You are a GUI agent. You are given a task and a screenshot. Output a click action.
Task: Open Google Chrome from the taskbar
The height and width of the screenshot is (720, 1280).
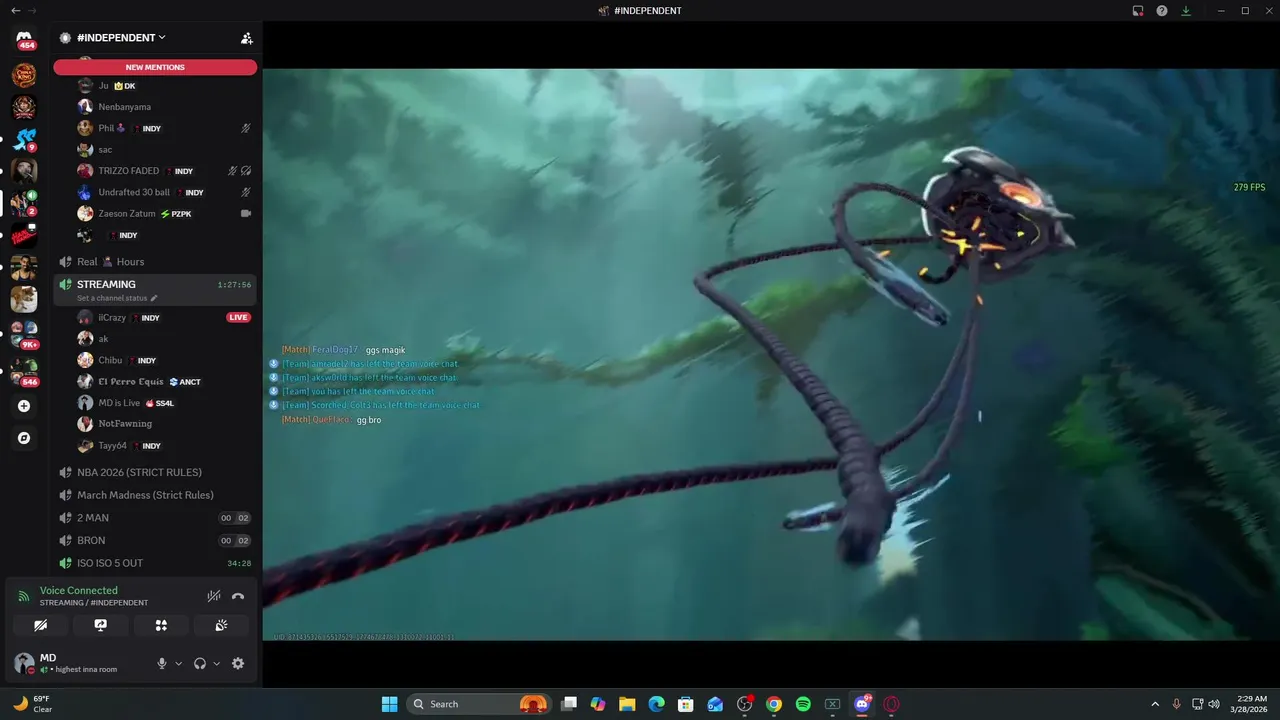pyautogui.click(x=774, y=704)
